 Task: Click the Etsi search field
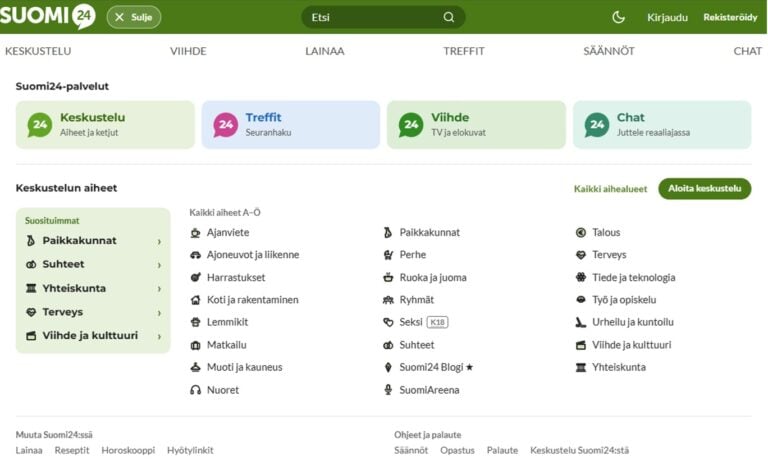click(383, 17)
